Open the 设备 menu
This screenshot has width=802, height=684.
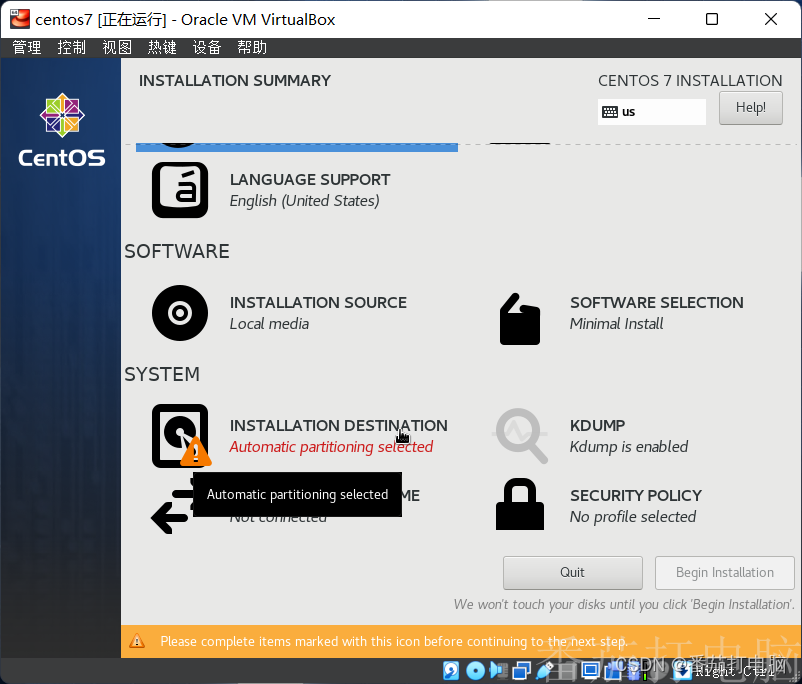207,46
